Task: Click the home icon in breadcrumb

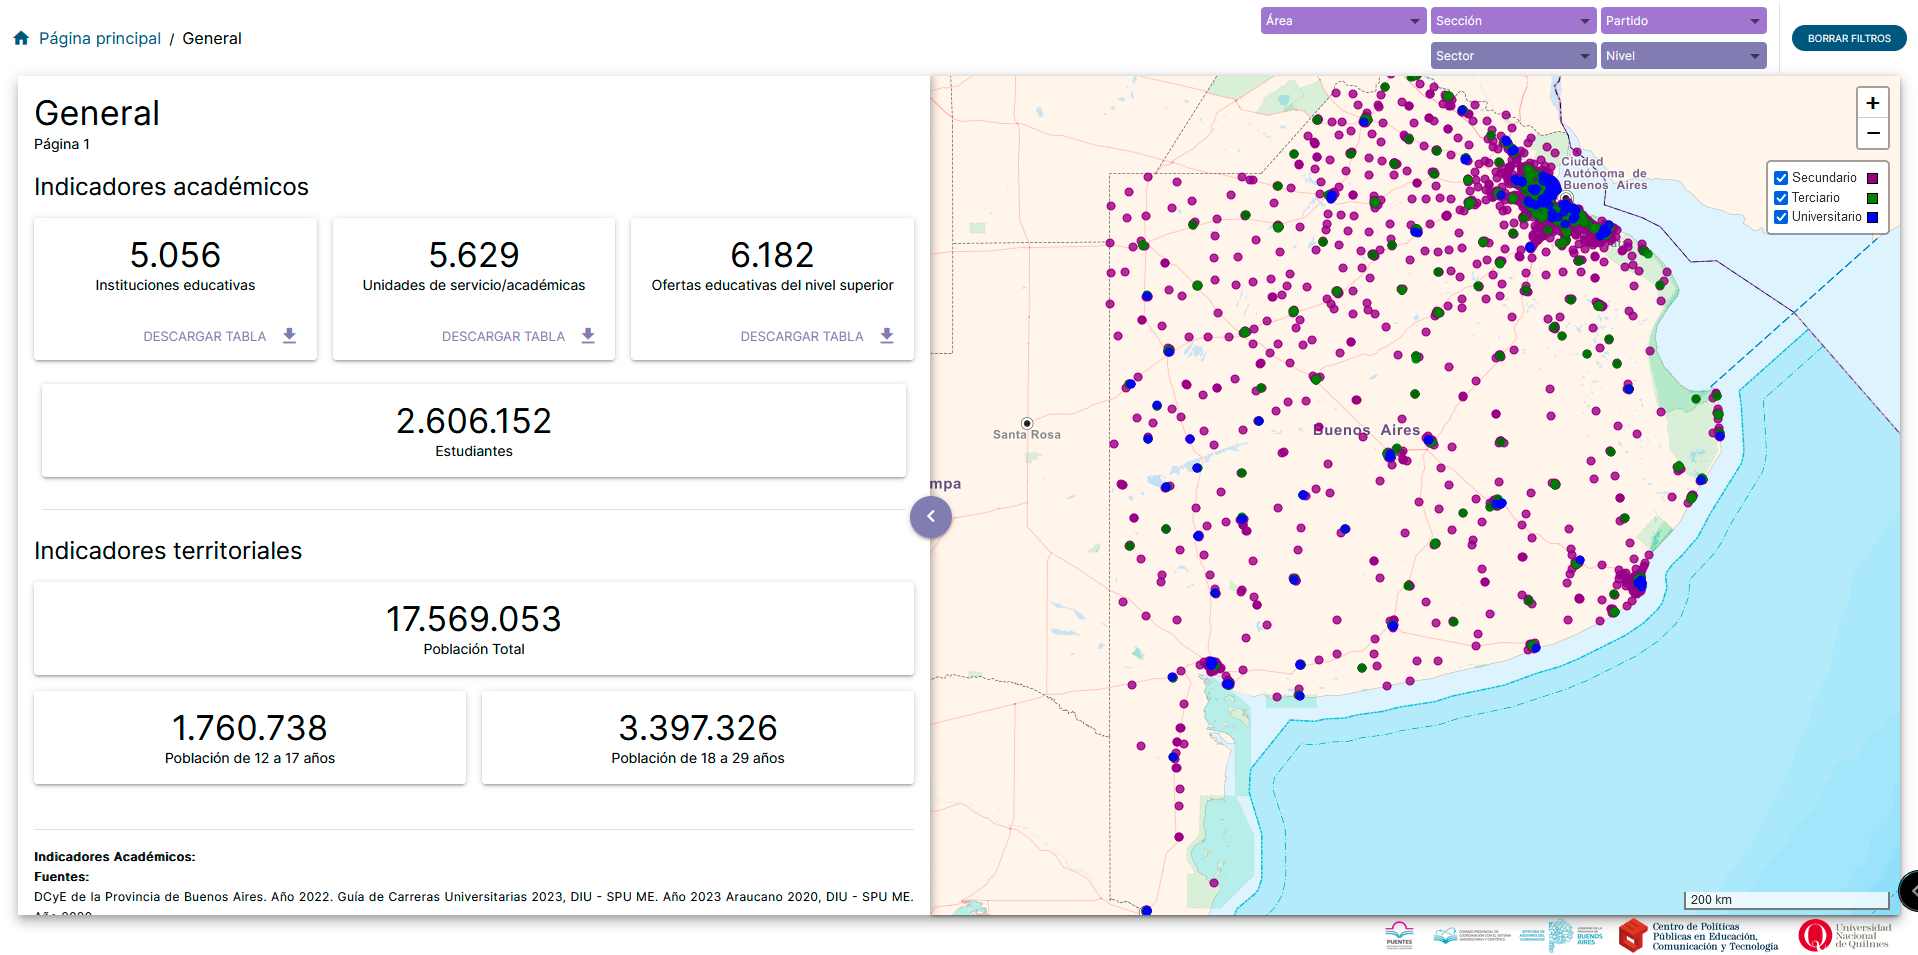Action: [21, 38]
